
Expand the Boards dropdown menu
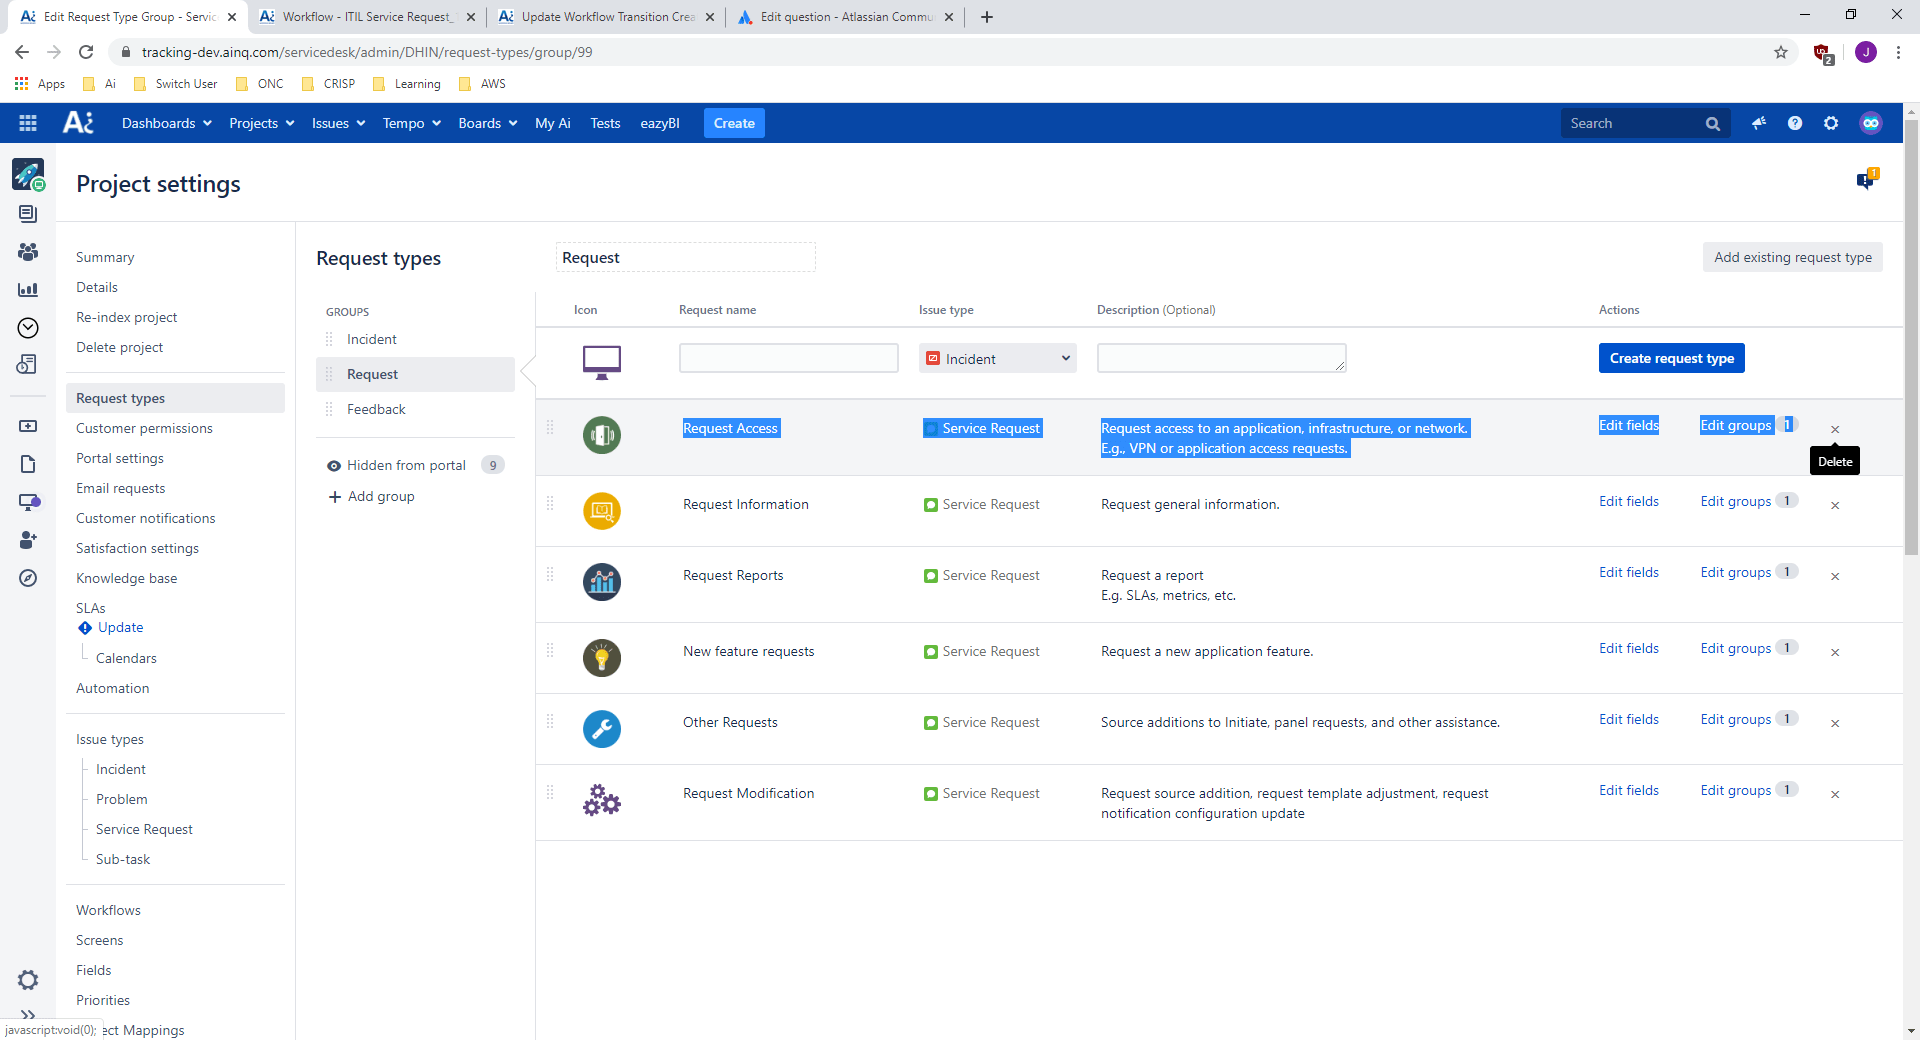(x=487, y=122)
